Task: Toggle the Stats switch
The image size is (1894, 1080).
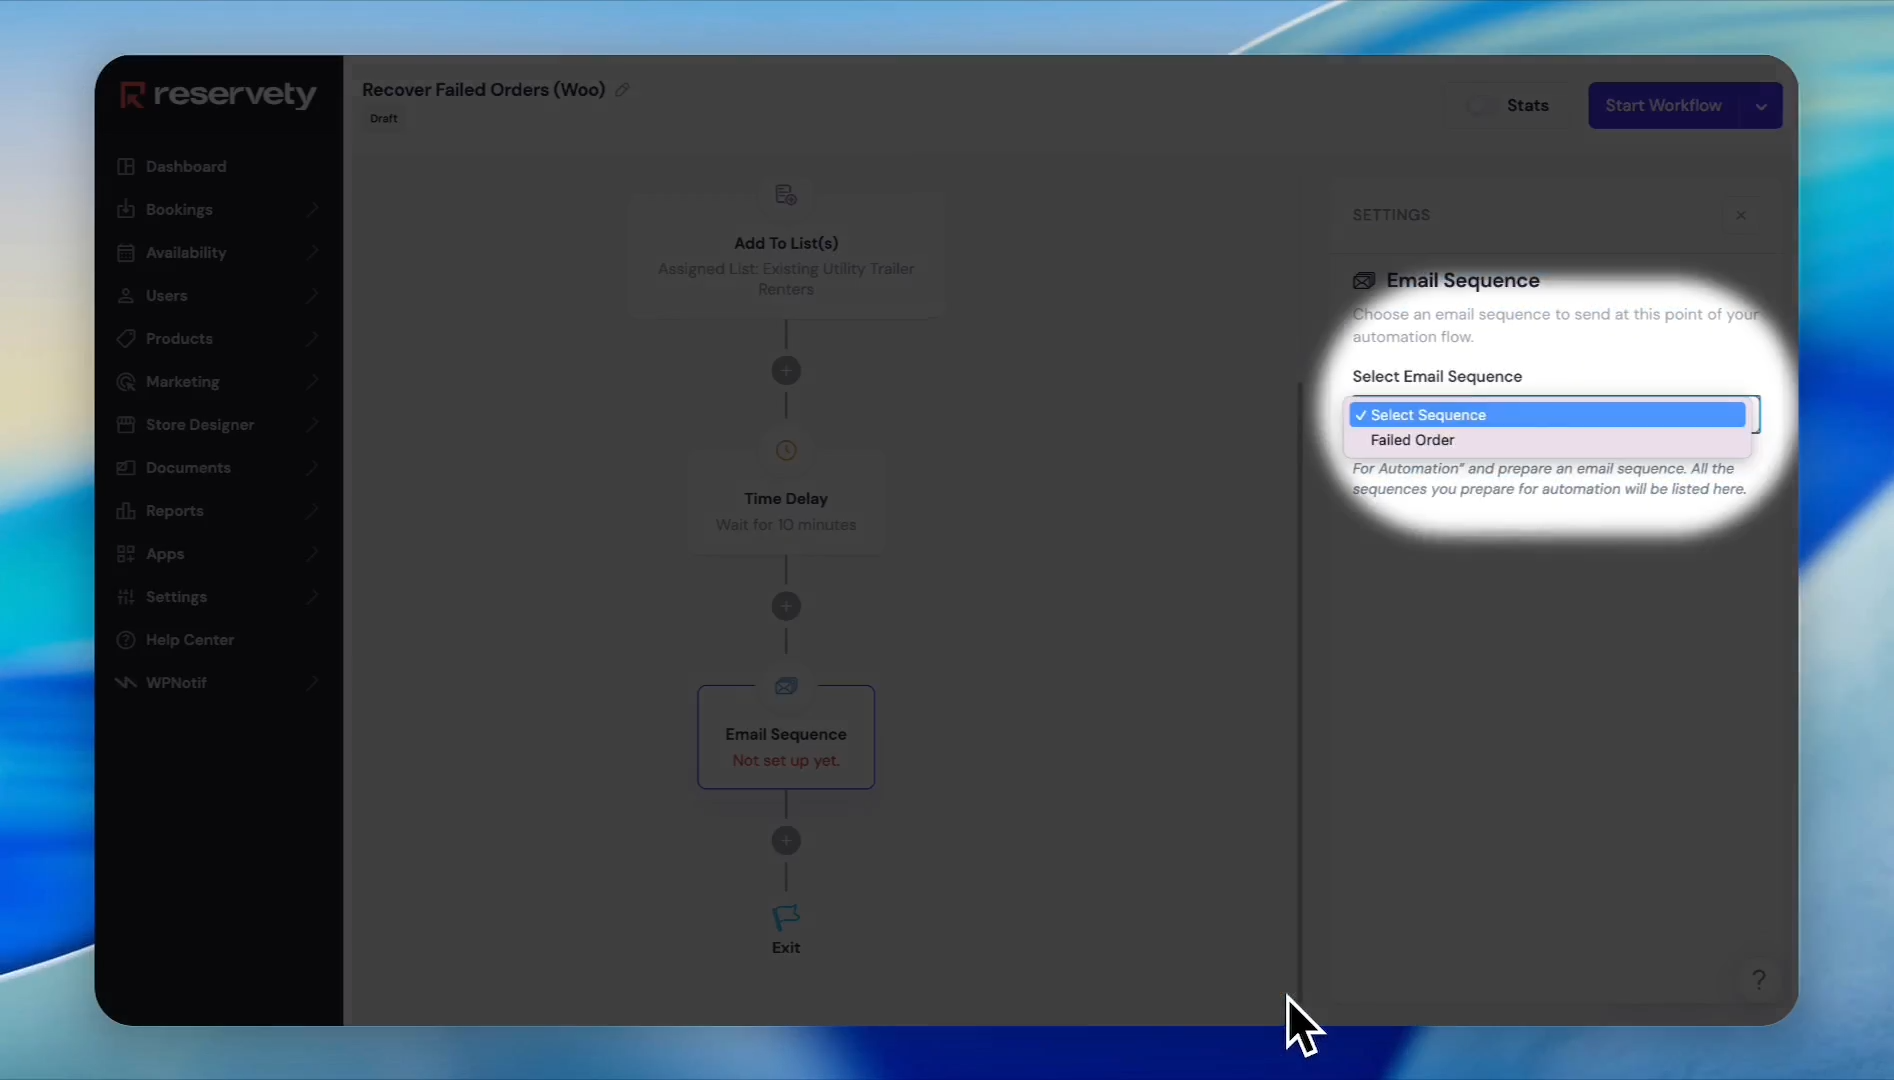Action: (x=1479, y=106)
